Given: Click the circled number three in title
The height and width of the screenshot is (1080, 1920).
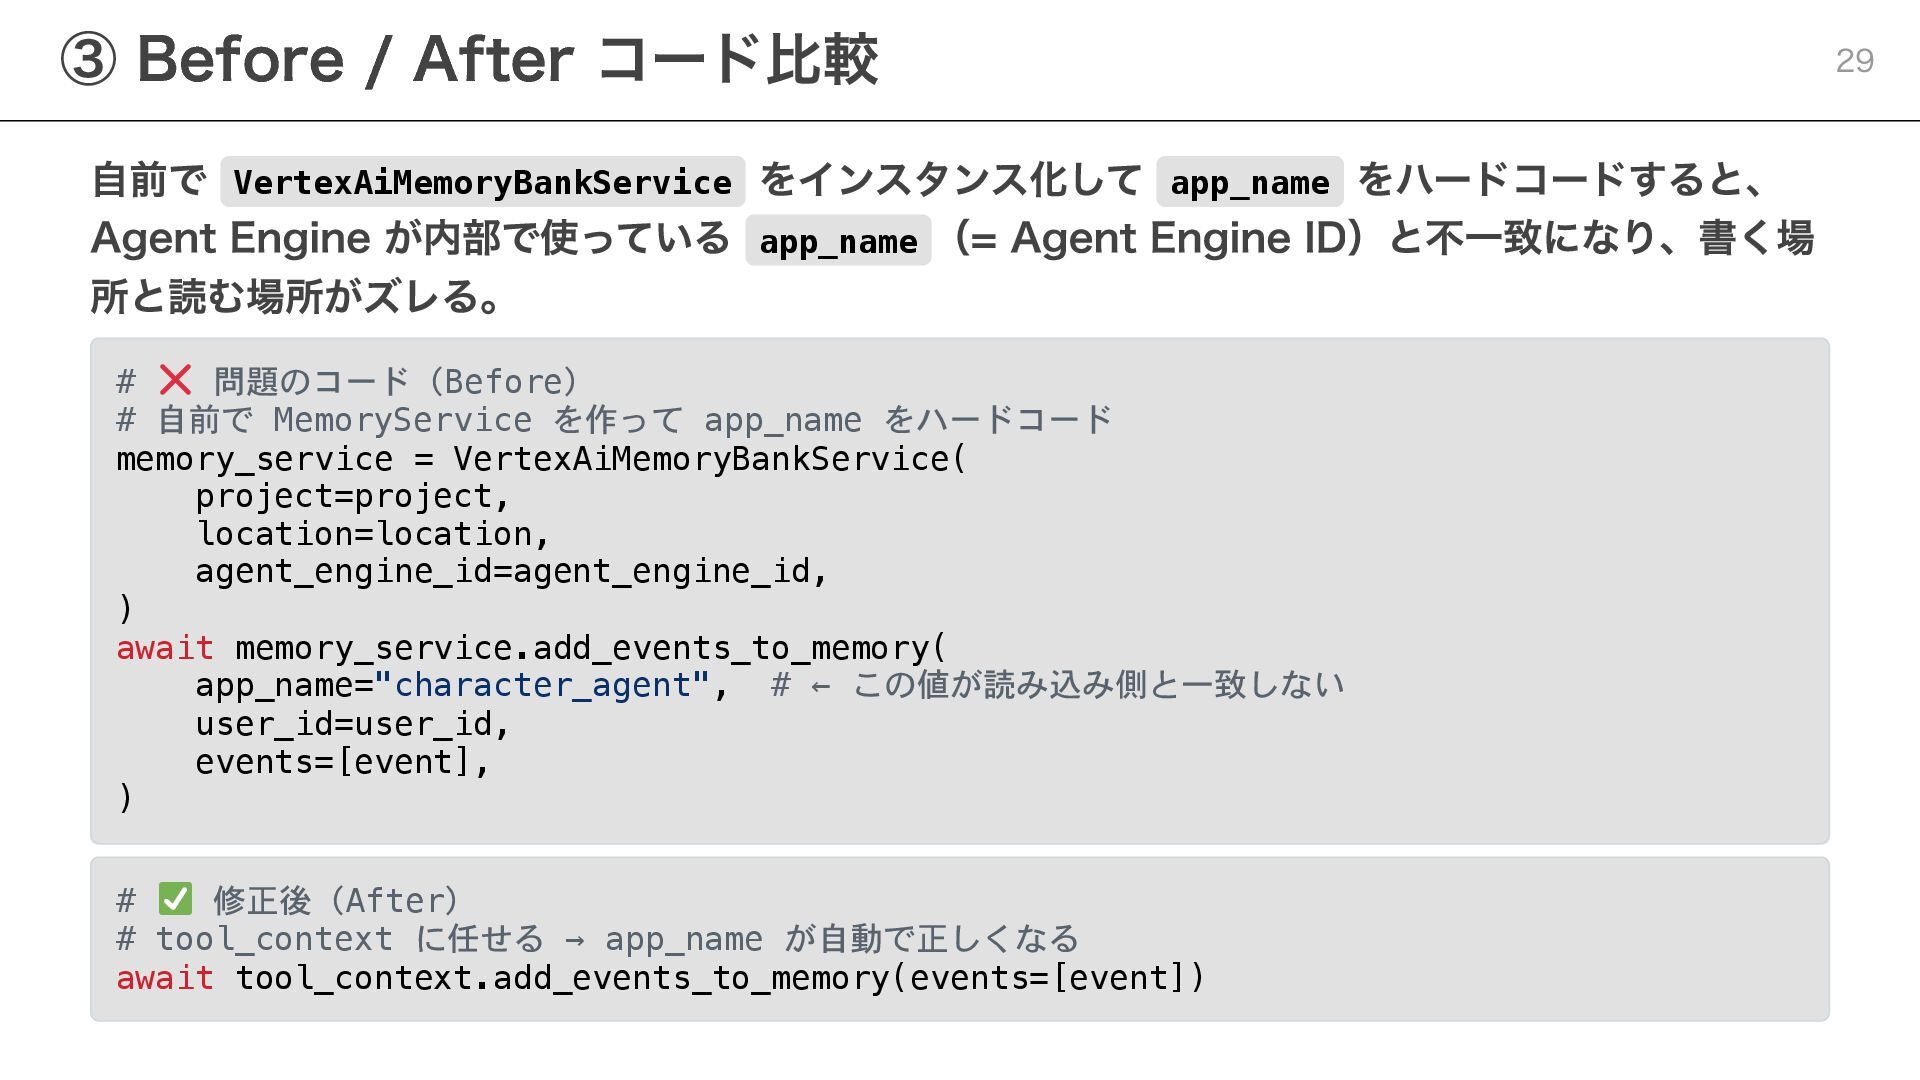Looking at the screenshot, I should point(88,59).
